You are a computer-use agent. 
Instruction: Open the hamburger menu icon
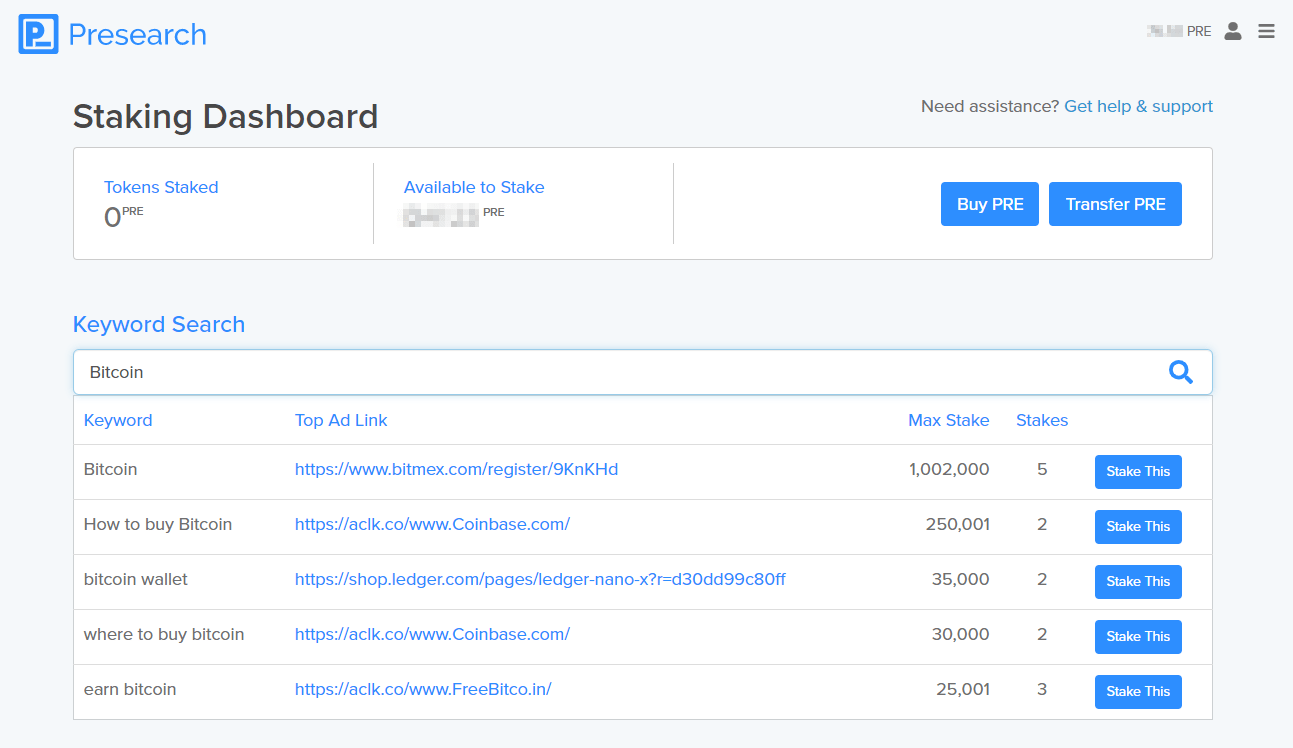[1266, 31]
